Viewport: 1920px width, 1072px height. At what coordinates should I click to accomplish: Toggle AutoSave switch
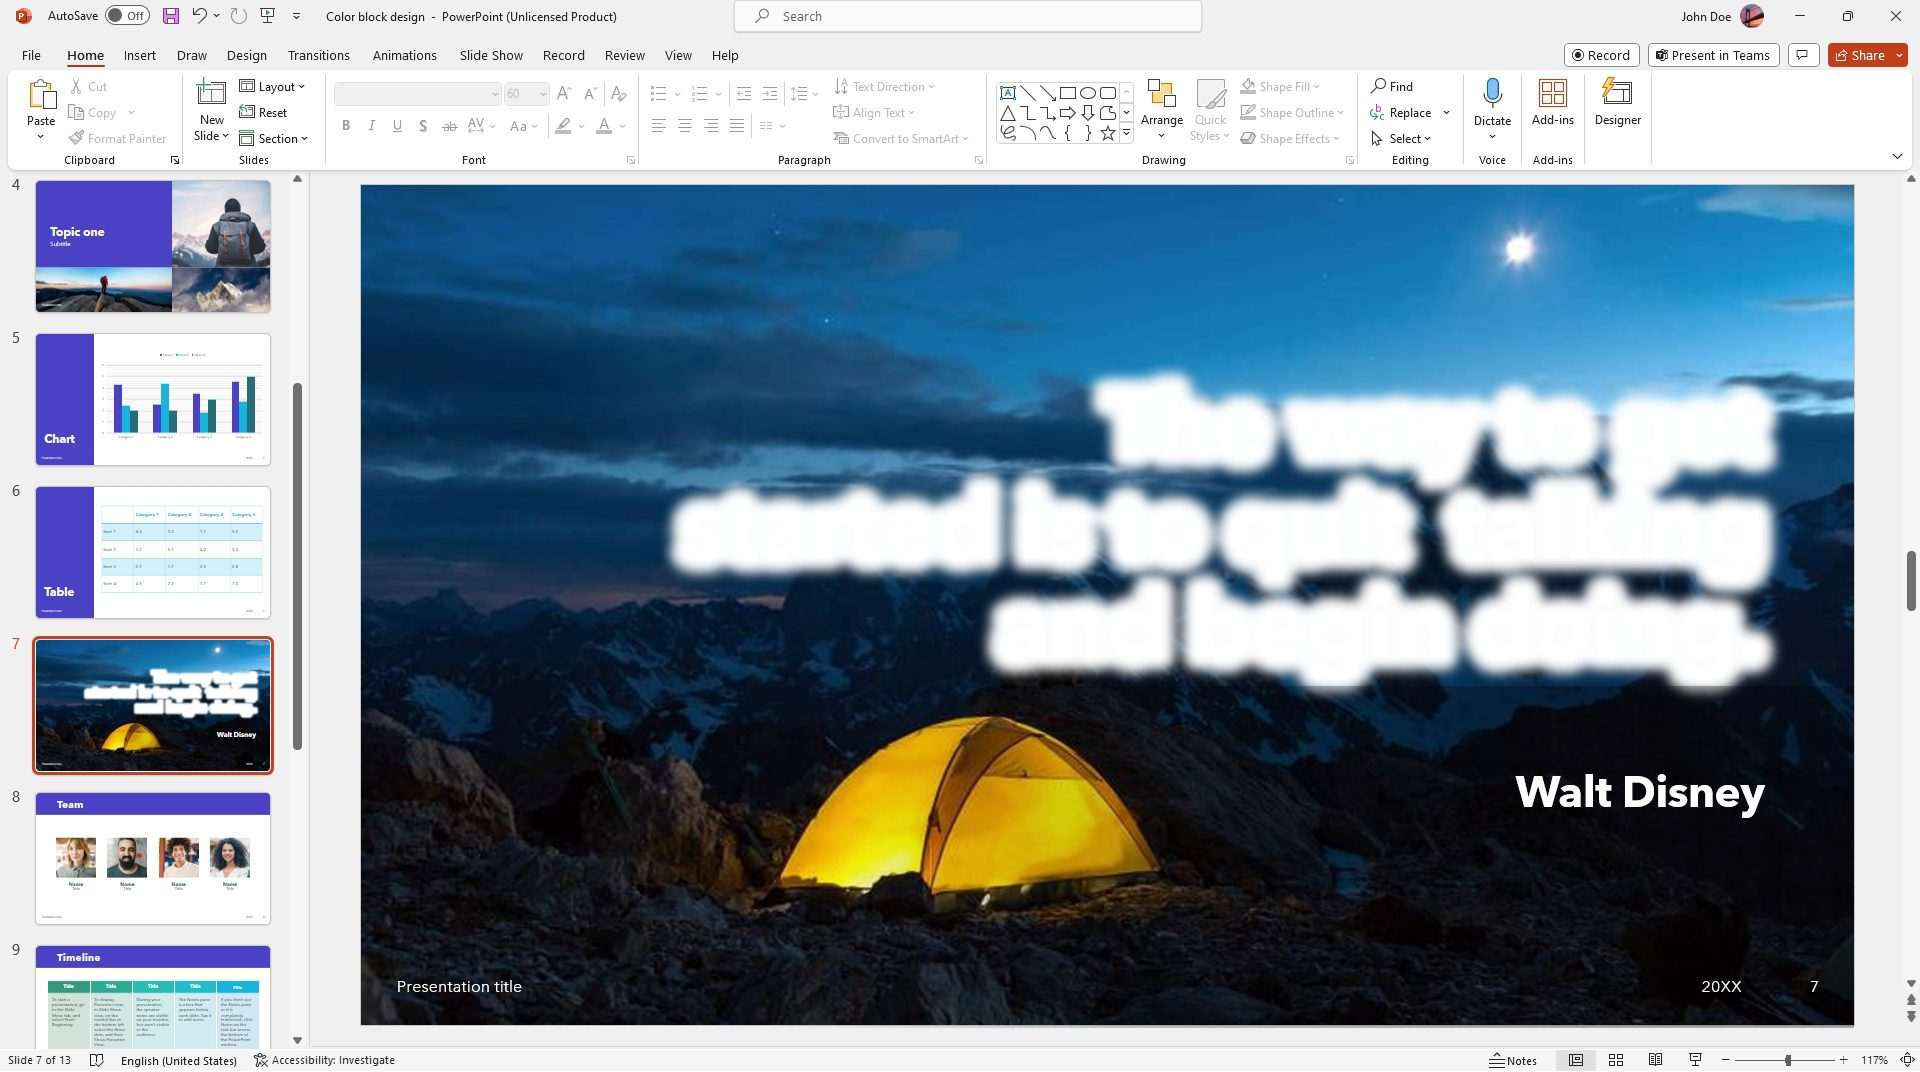[x=127, y=16]
